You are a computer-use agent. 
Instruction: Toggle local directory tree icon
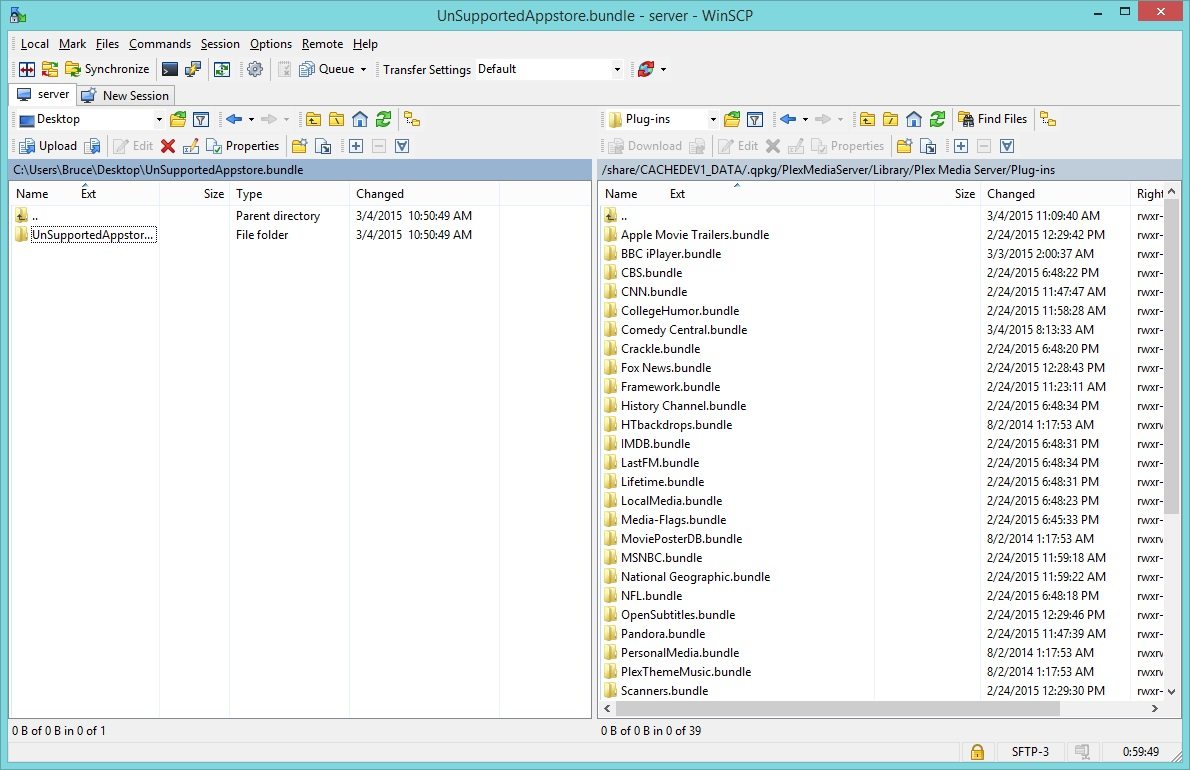pos(412,119)
